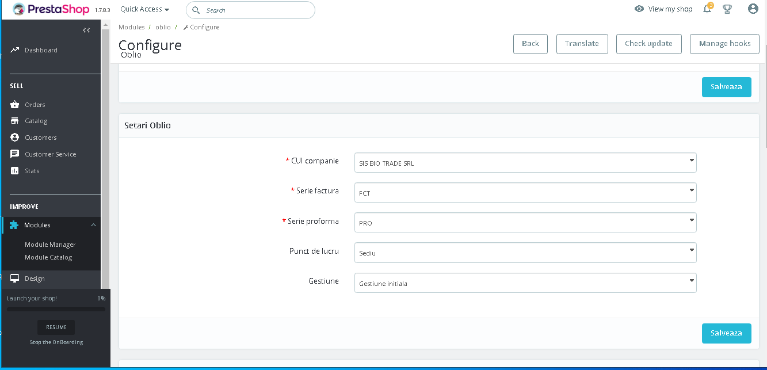The height and width of the screenshot is (370, 767).
Task: Click the Setari Oblio panel heading
Action: tap(147, 125)
